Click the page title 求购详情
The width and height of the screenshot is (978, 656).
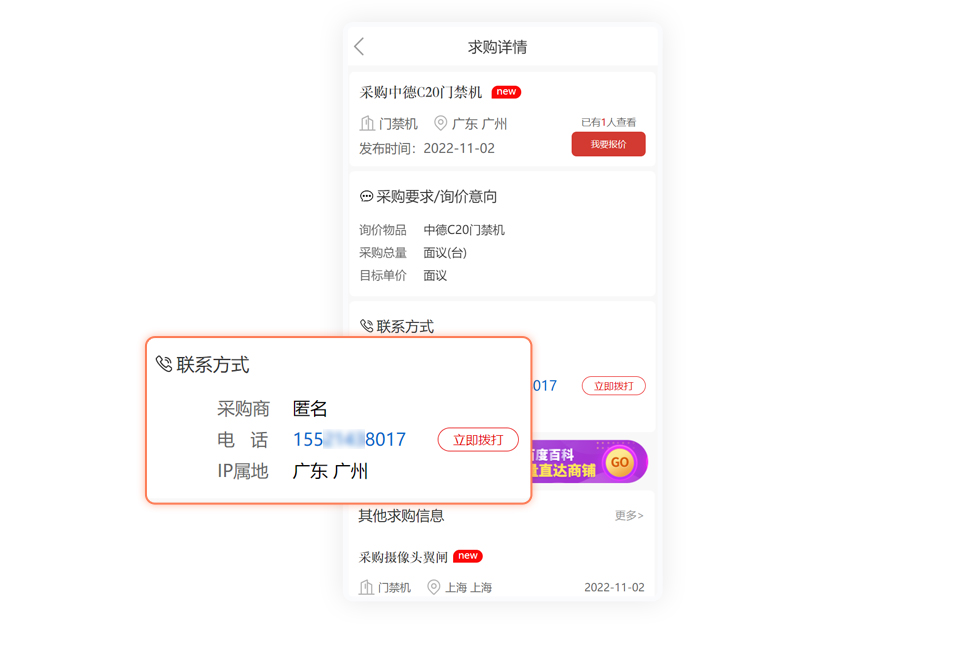pyautogui.click(x=498, y=47)
